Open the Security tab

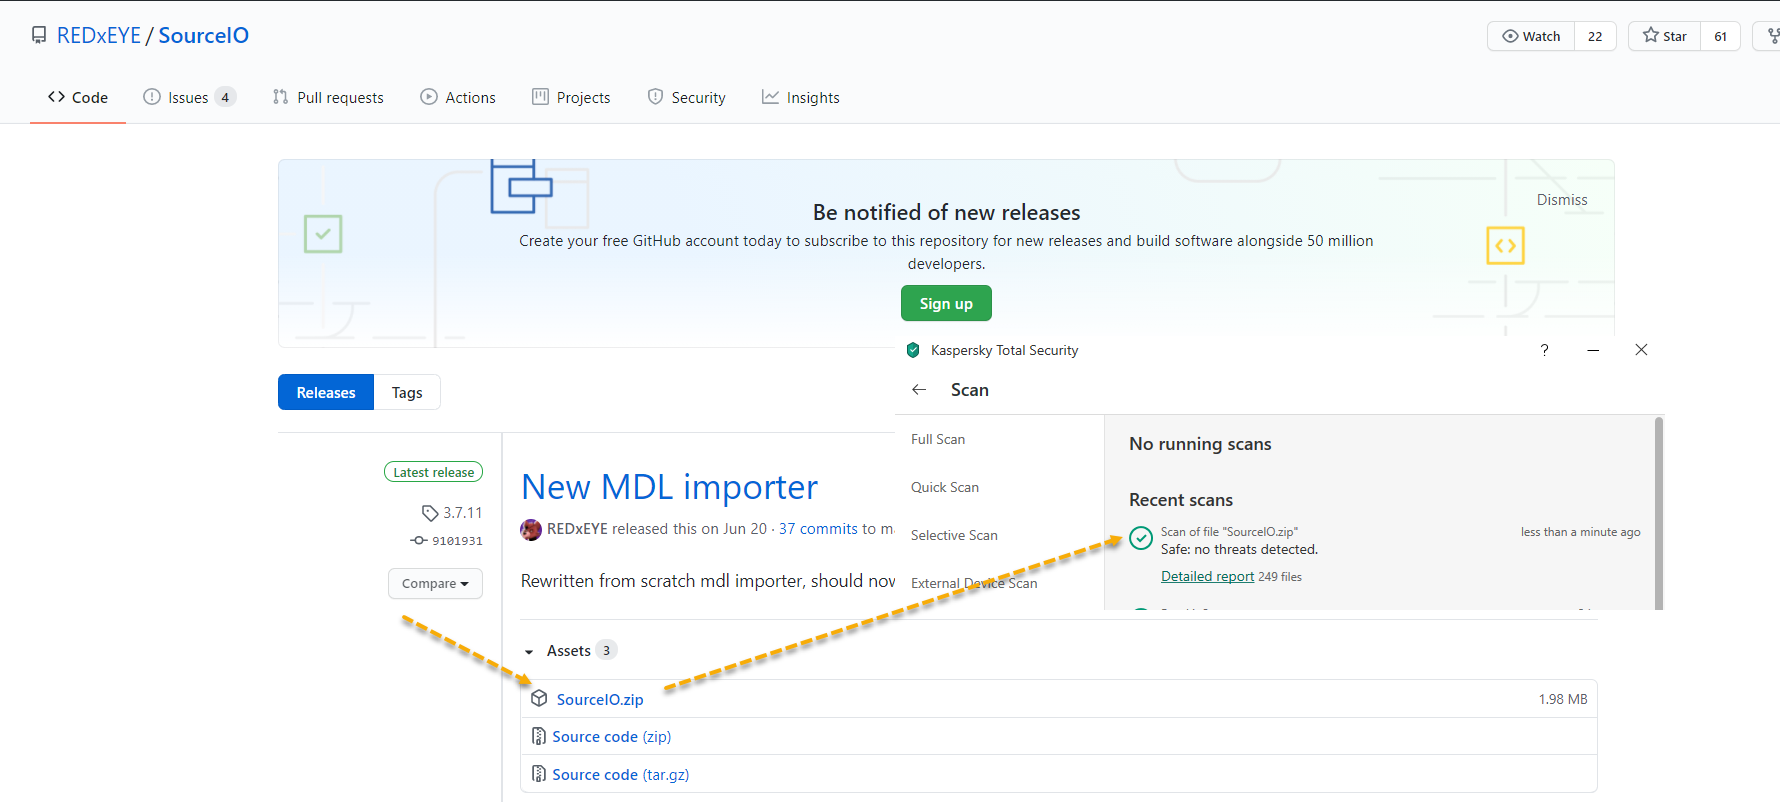[x=687, y=97]
